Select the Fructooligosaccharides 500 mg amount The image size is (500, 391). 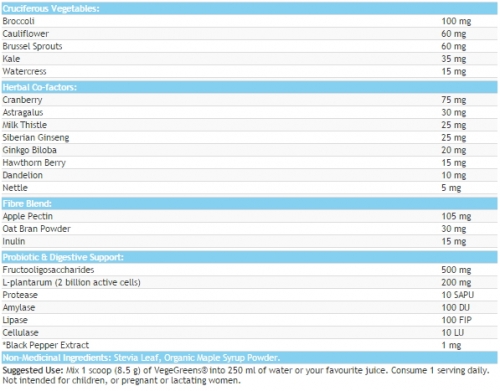[456, 270]
